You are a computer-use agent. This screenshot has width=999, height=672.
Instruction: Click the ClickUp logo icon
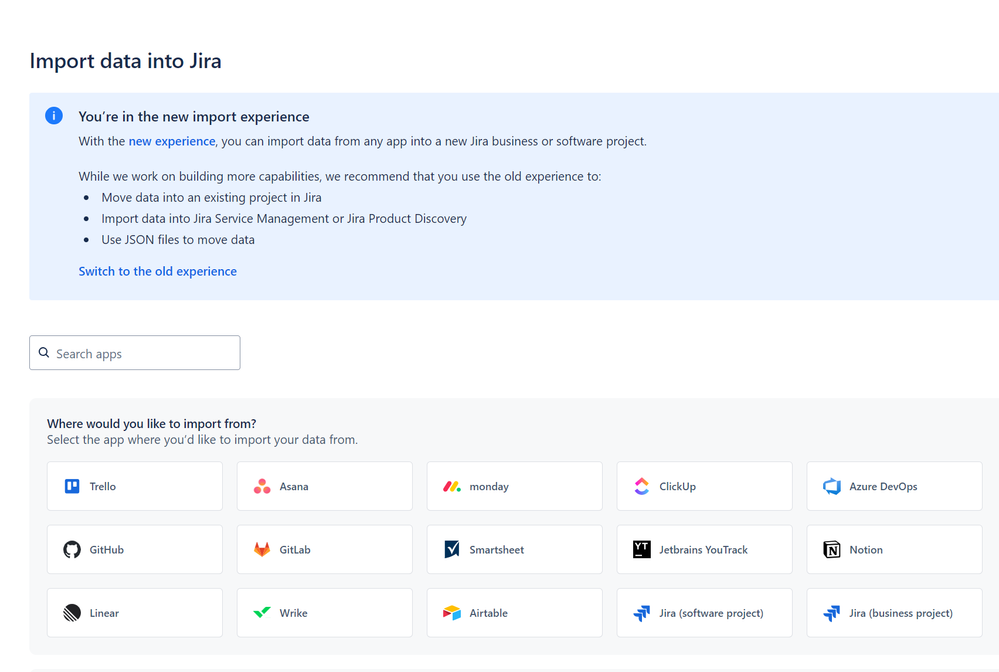[642, 487]
